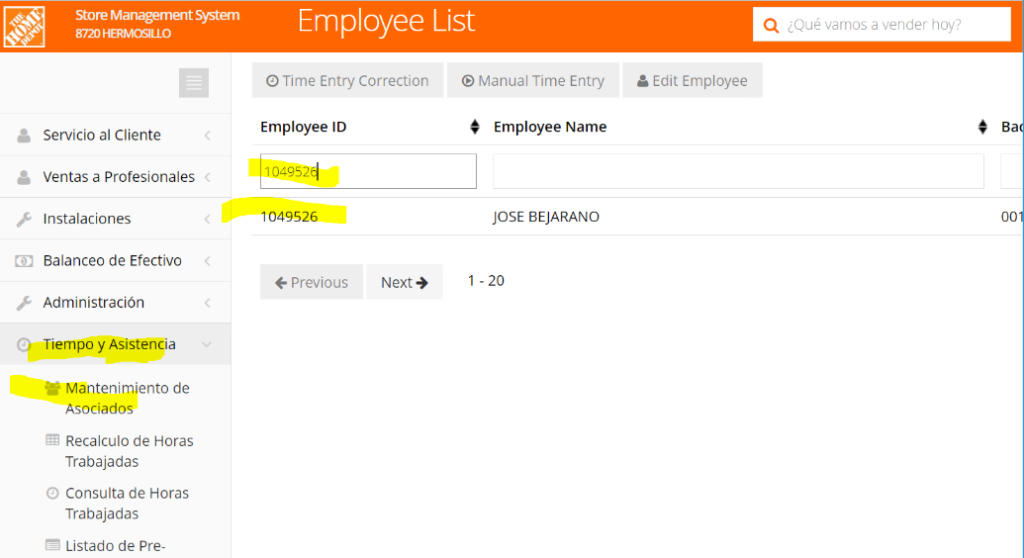Viewport: 1024px width, 558px height.
Task: Click the Listado de Pre- list icon
Action: [x=52, y=544]
